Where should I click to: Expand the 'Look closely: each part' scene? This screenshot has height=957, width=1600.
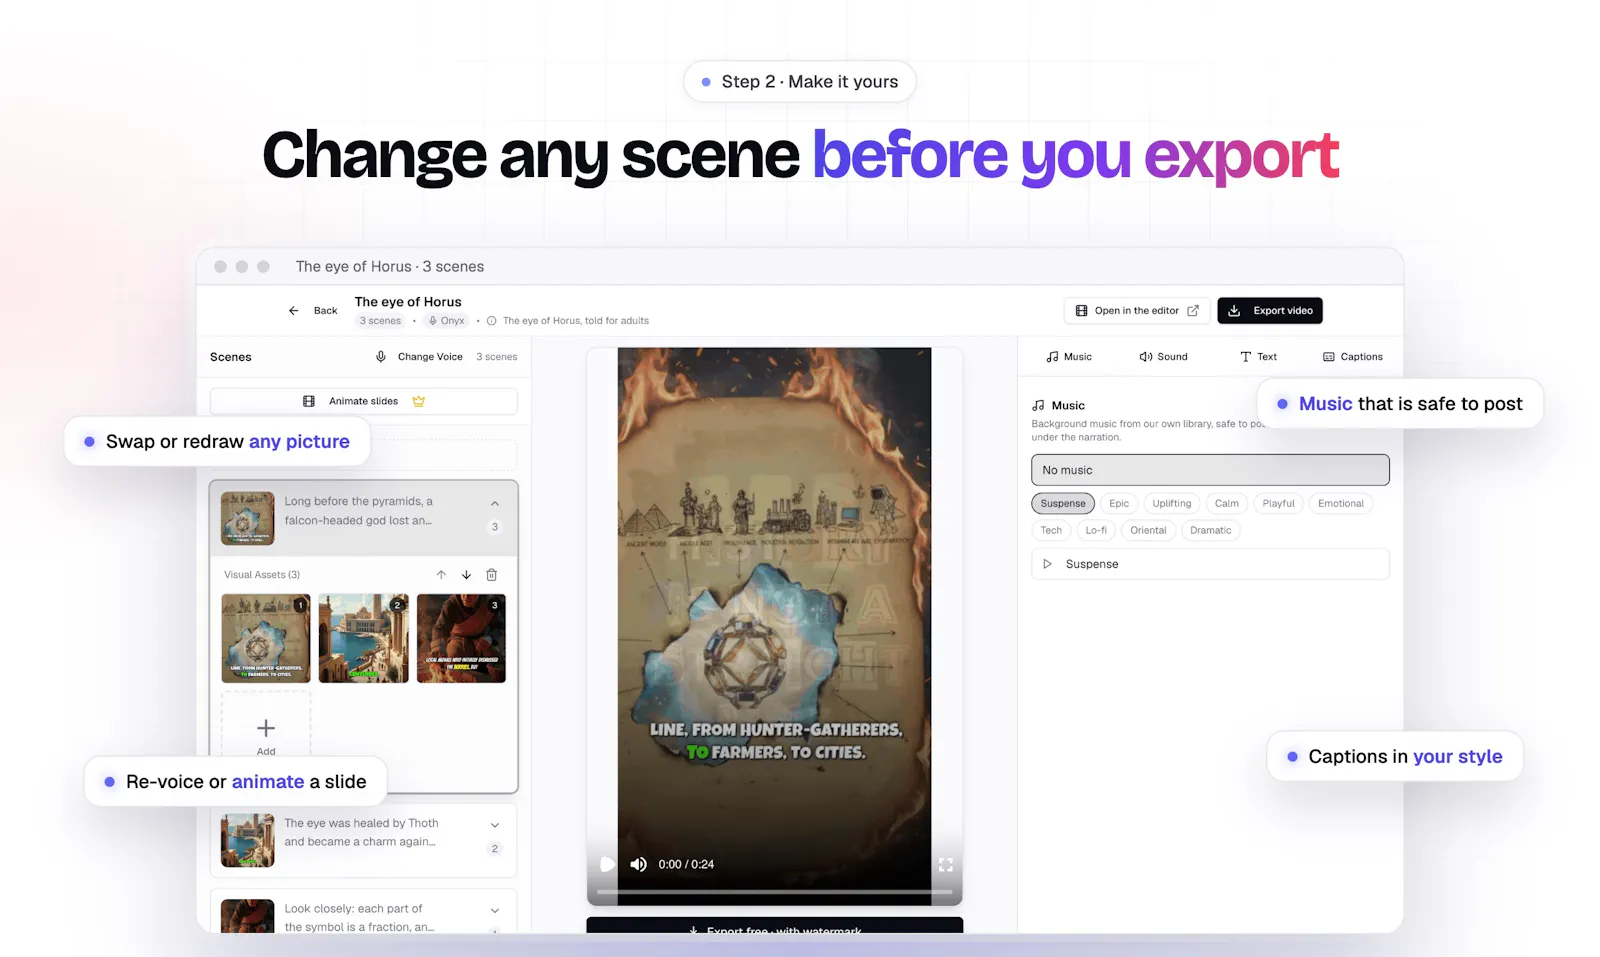[x=495, y=910]
